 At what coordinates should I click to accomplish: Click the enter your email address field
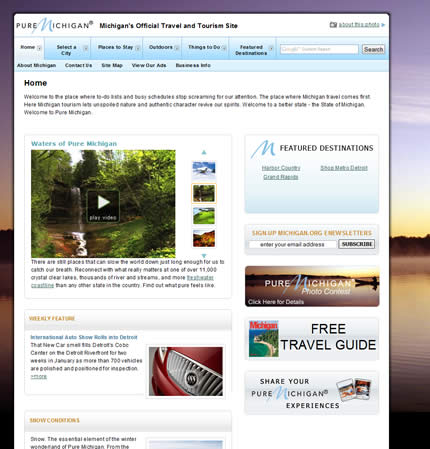coord(292,244)
